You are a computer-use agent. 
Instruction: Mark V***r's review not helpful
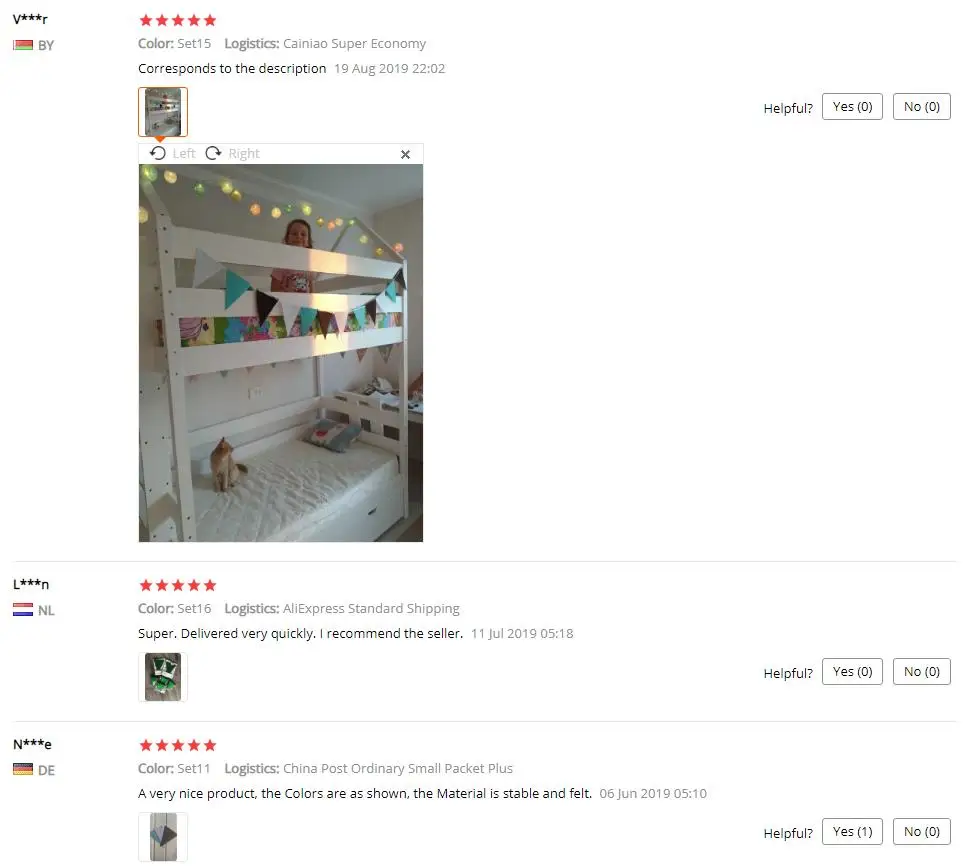point(921,106)
